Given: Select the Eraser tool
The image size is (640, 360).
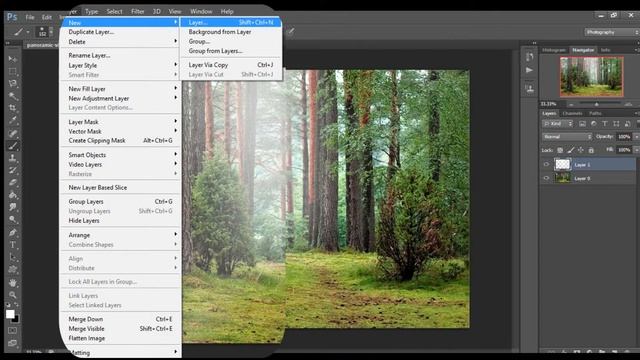Looking at the screenshot, I should [x=13, y=182].
